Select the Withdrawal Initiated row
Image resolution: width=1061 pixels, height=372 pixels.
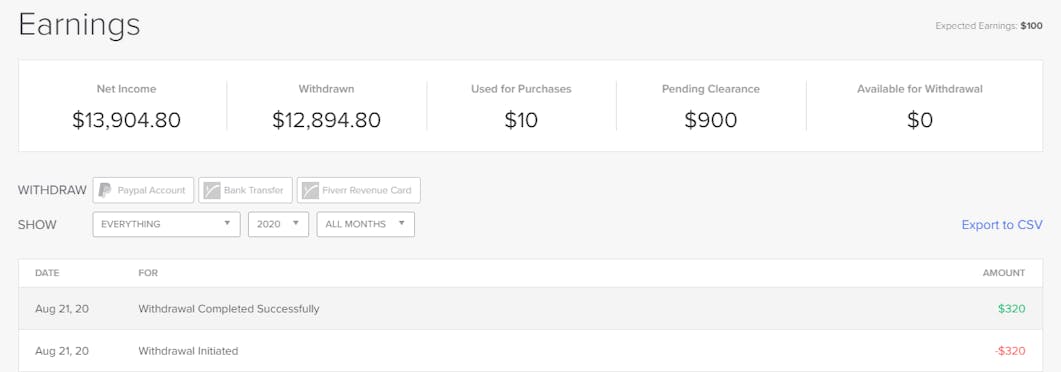pos(530,350)
